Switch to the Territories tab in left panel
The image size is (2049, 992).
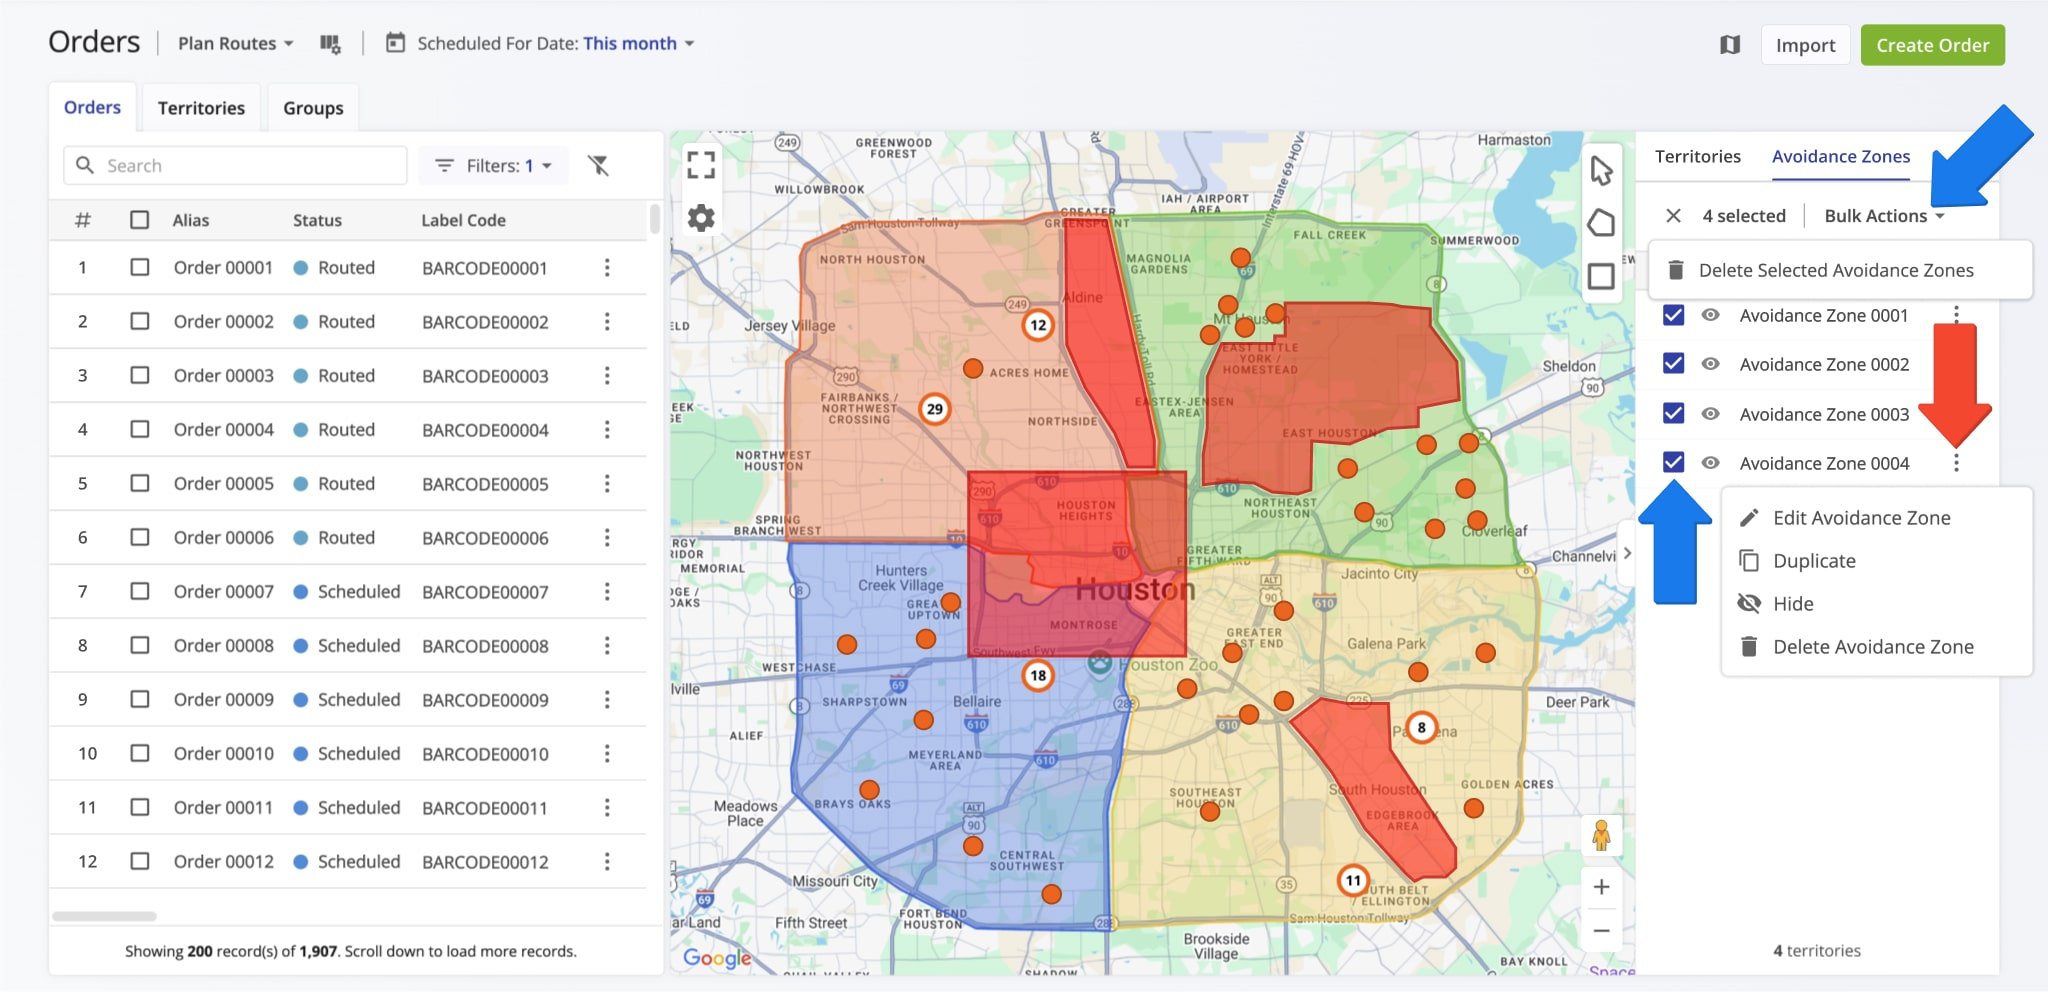point(201,108)
